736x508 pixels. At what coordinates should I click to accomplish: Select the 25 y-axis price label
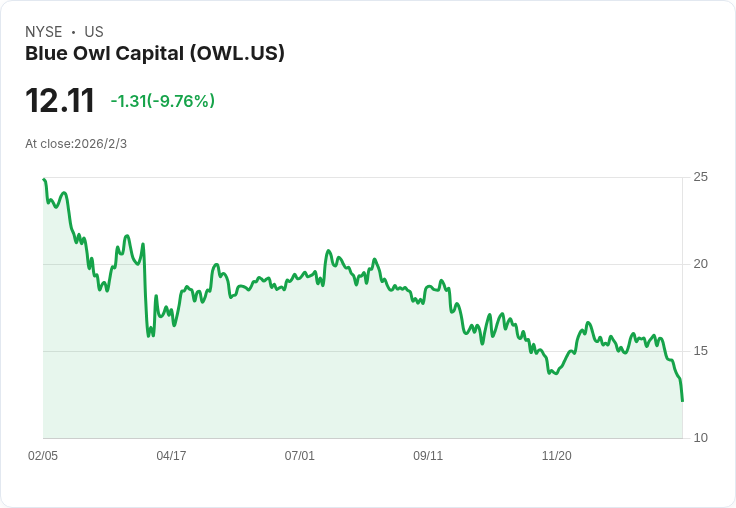click(700, 177)
